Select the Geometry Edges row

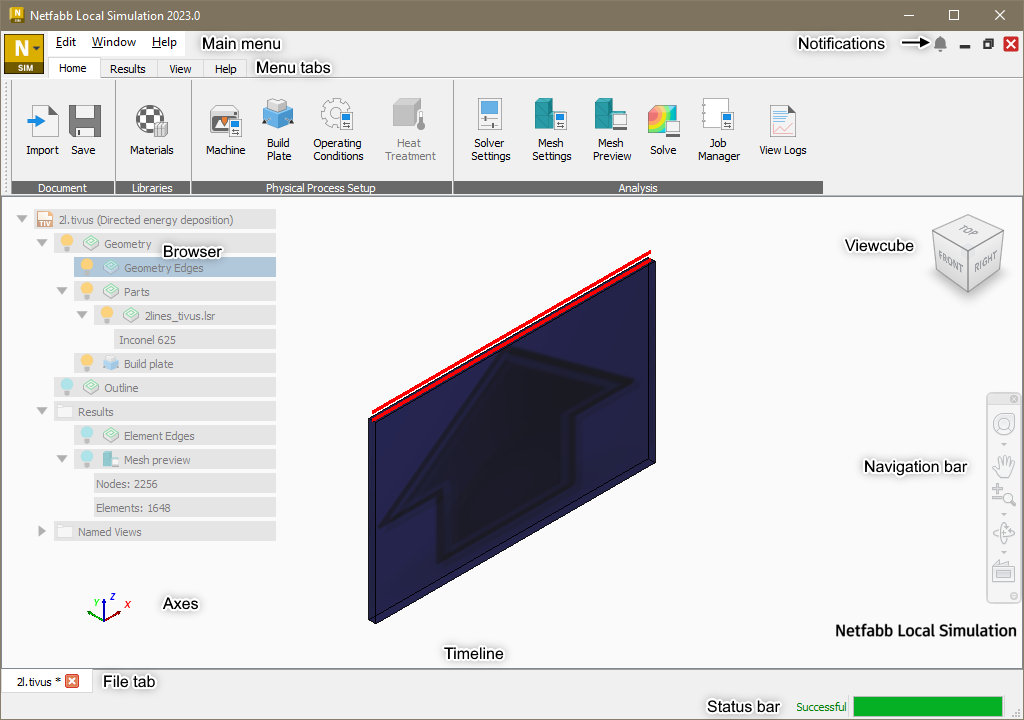click(174, 267)
